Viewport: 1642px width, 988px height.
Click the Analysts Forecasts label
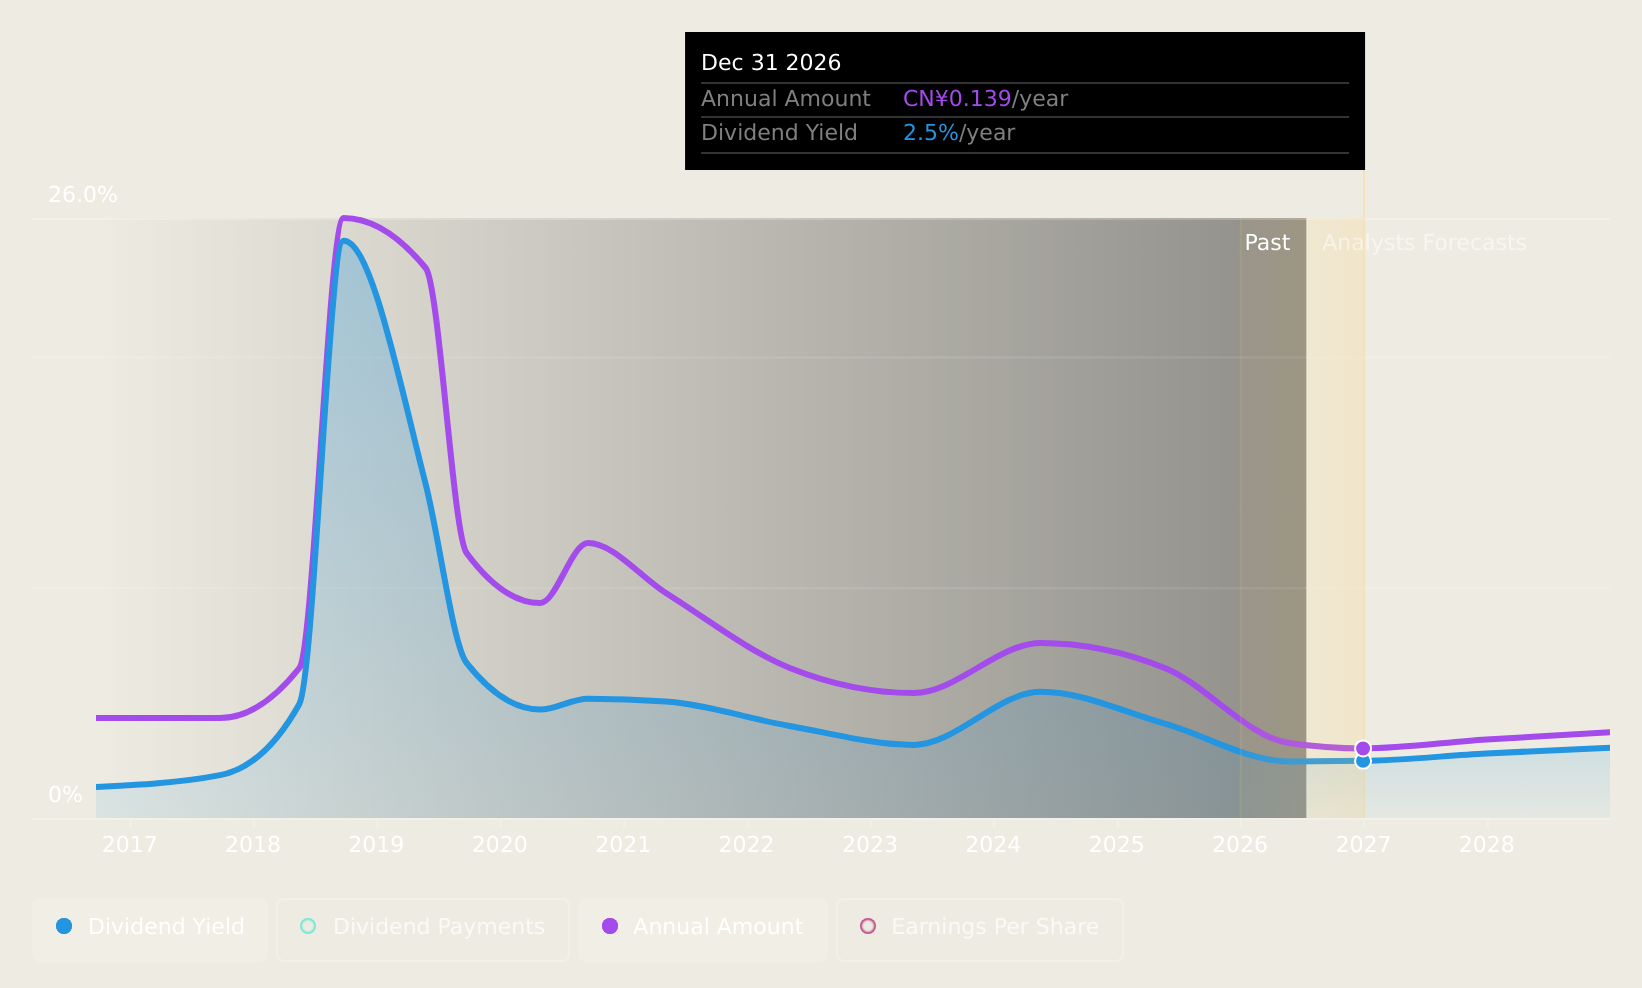point(1424,243)
